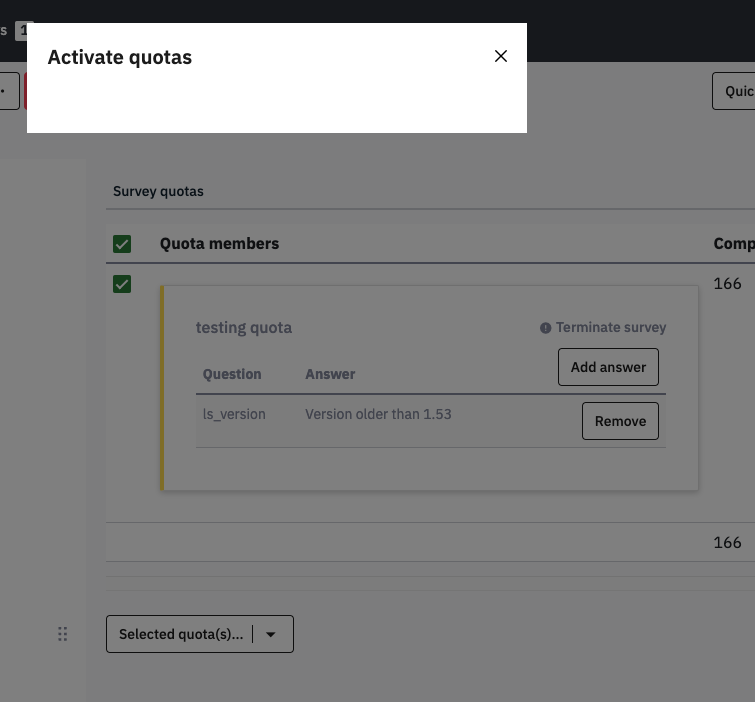Image resolution: width=755 pixels, height=702 pixels.
Task: Toggle the select-all quotas checkbox in header
Action: pos(122,244)
